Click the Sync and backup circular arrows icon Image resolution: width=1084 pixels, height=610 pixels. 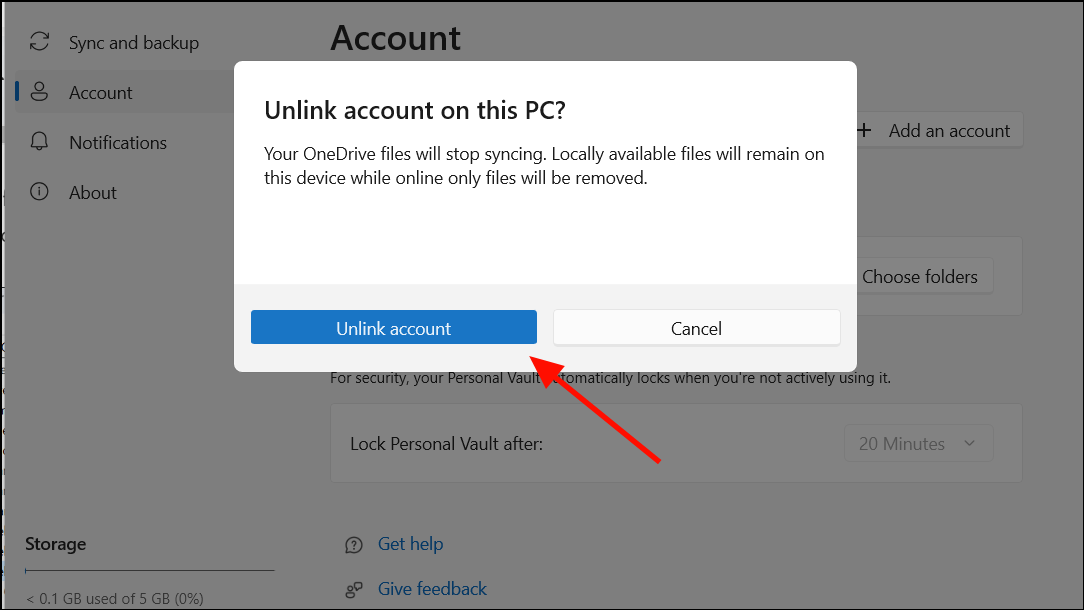39,42
